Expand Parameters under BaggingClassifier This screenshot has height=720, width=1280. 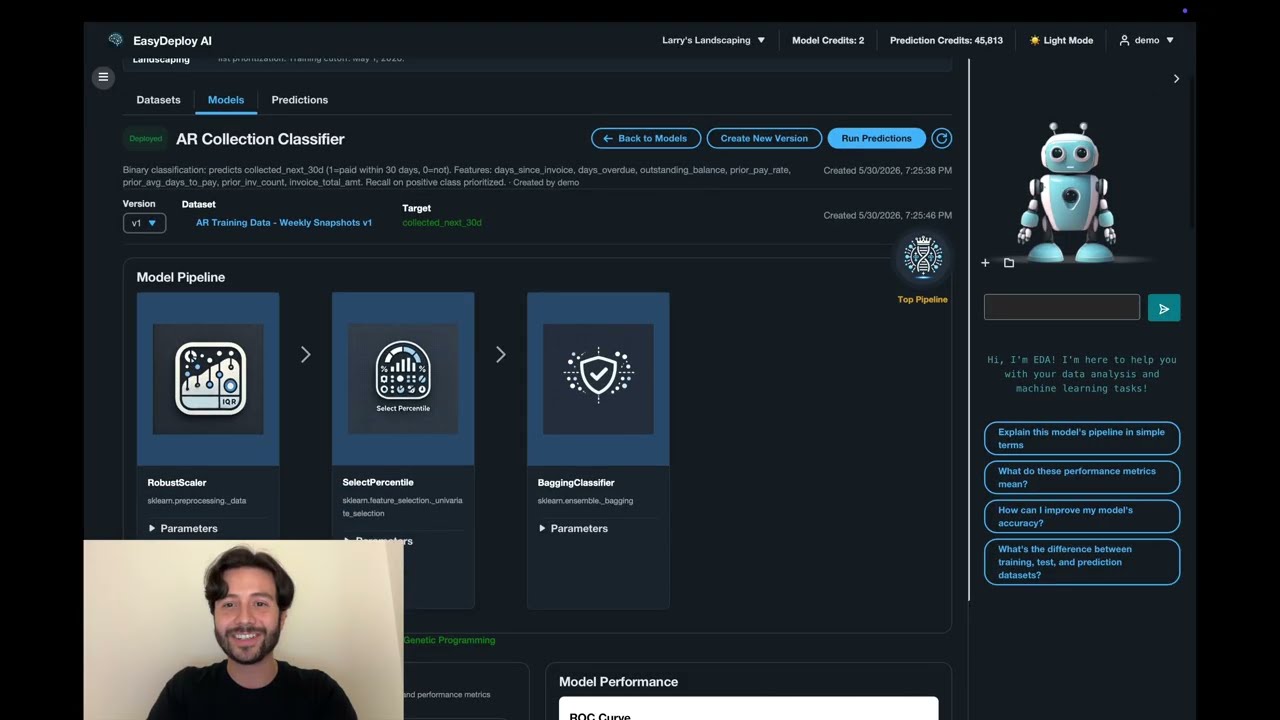coord(573,528)
